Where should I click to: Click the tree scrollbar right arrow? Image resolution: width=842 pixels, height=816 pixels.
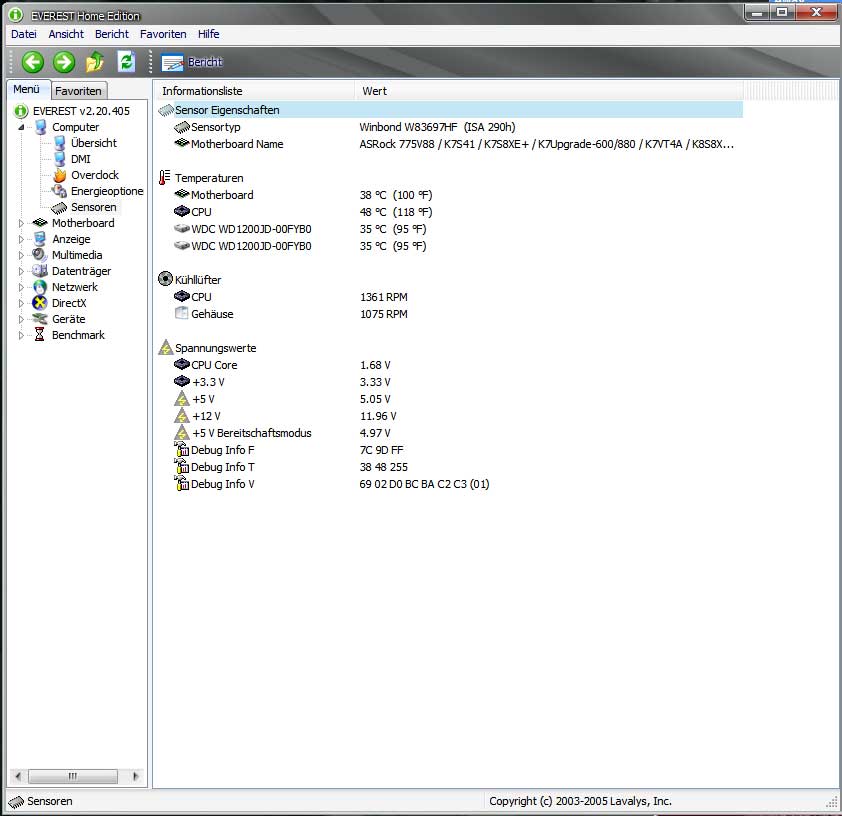[x=135, y=776]
